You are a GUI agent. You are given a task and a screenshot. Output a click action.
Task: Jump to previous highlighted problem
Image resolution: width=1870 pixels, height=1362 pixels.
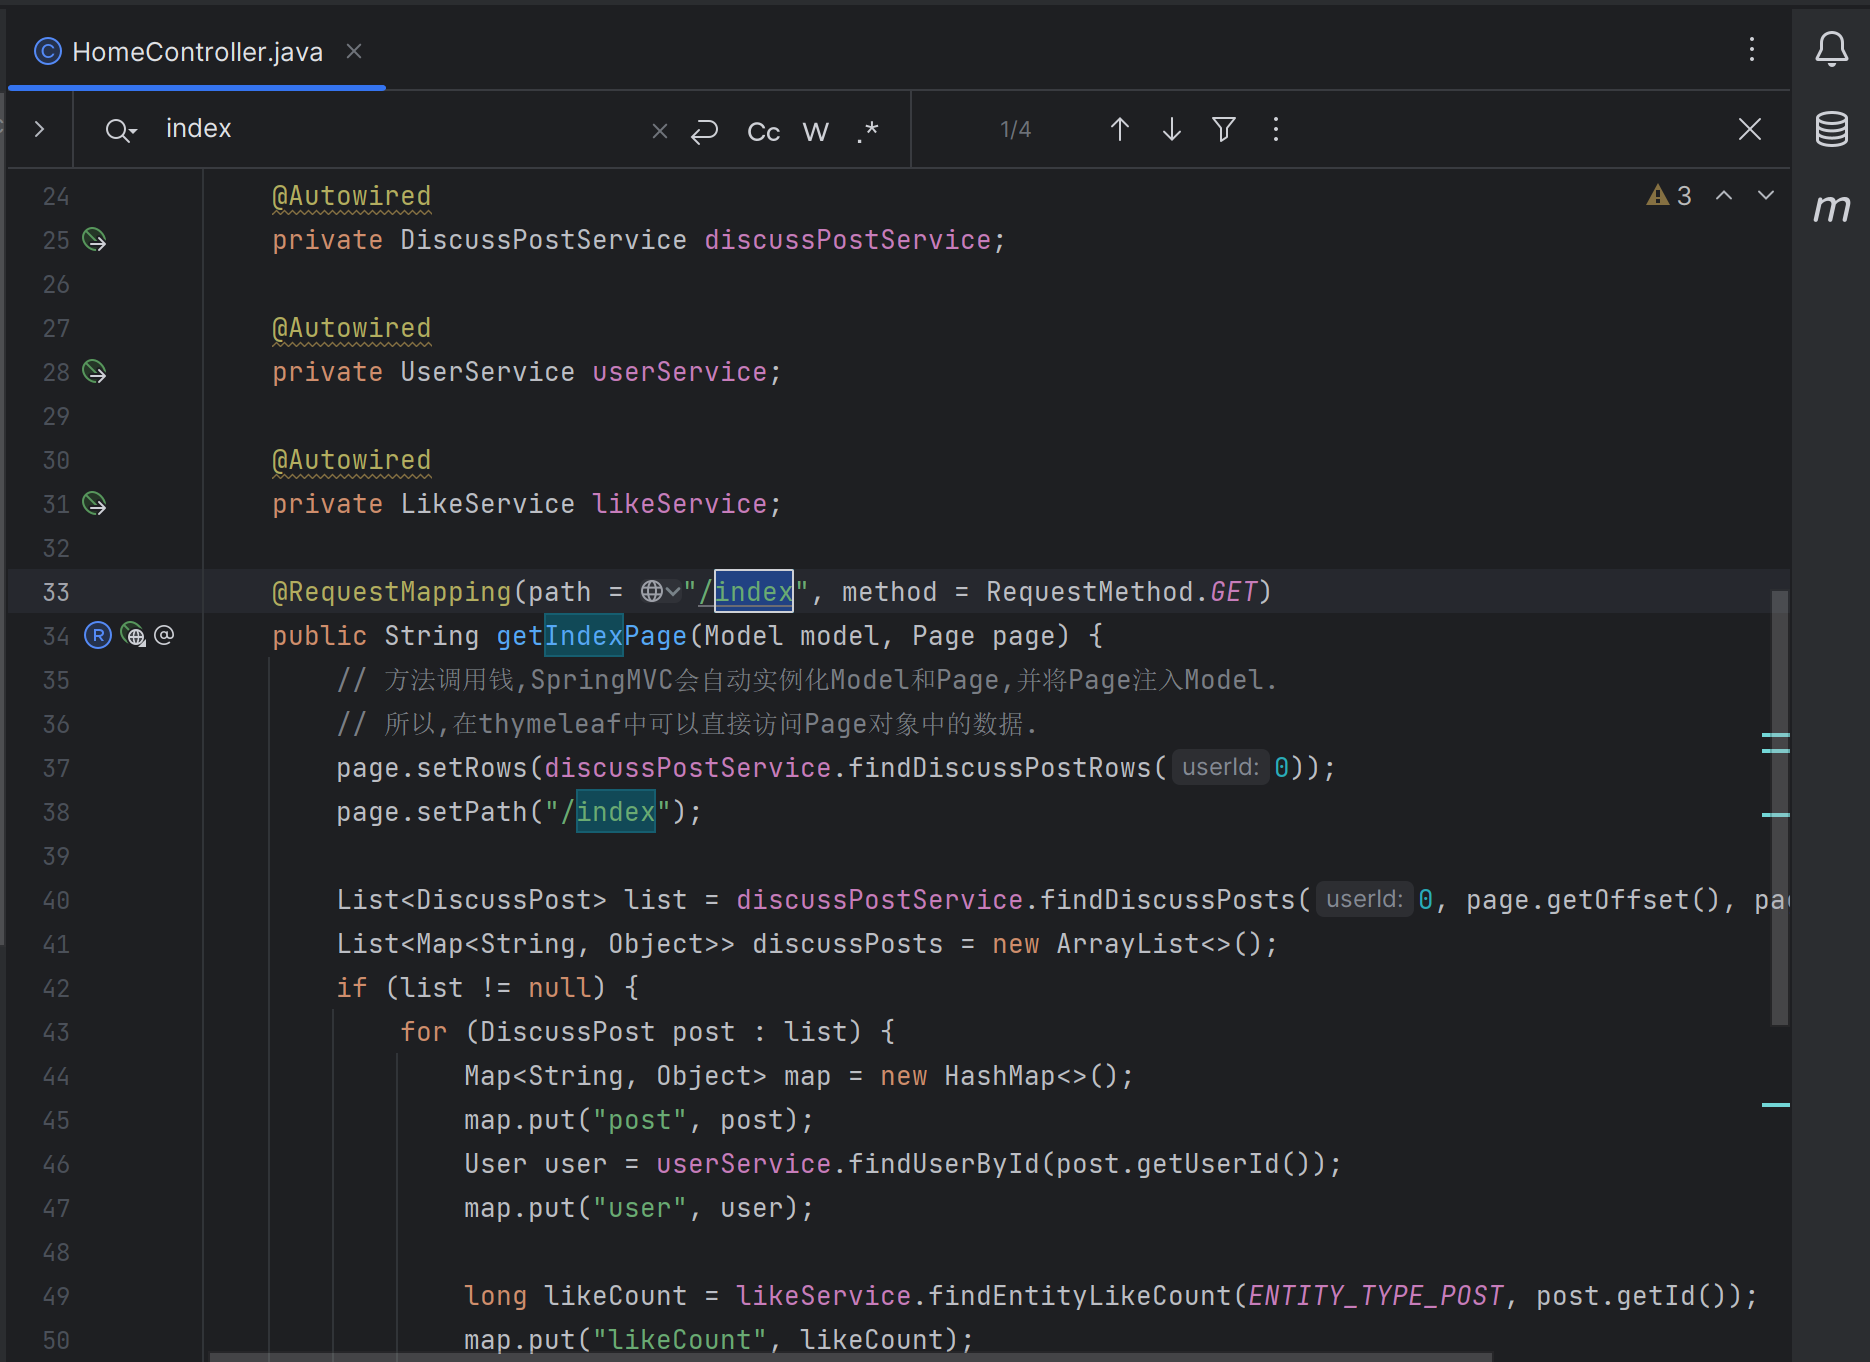pos(1724,195)
